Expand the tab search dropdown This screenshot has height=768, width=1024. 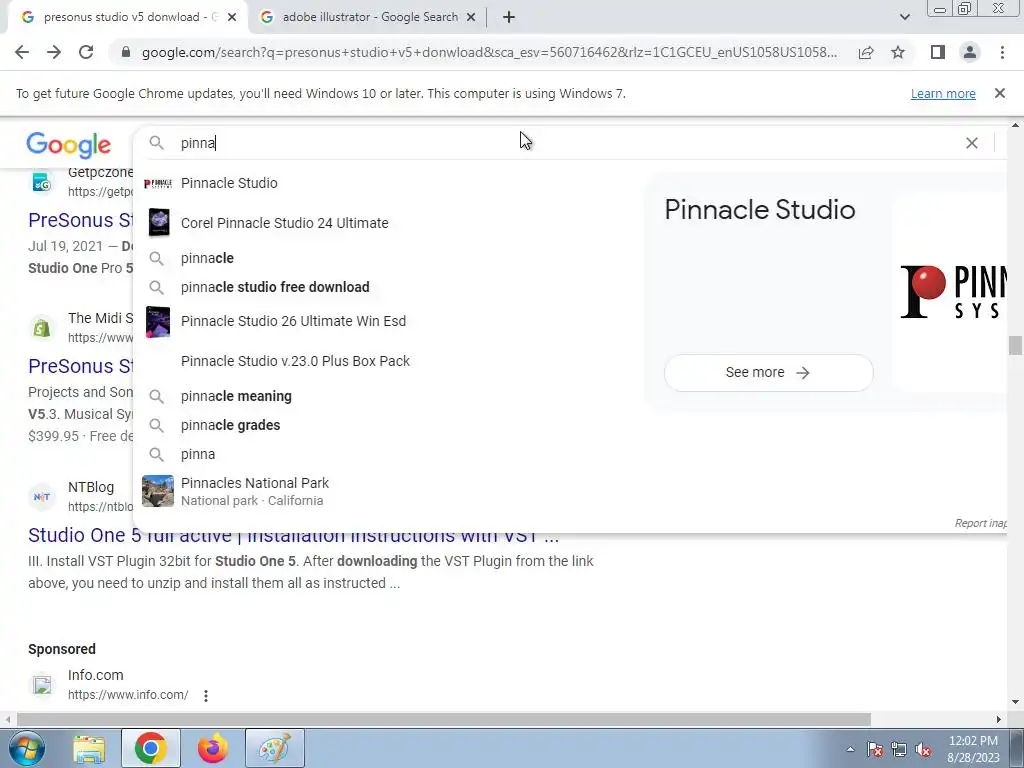click(x=904, y=17)
